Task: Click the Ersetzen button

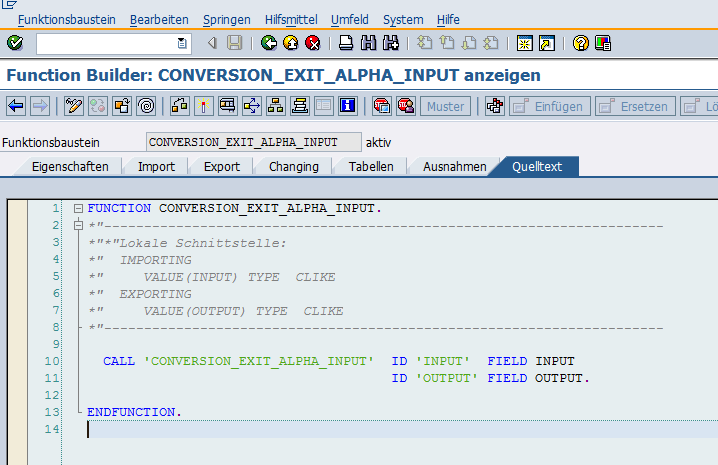Action: pos(636,106)
